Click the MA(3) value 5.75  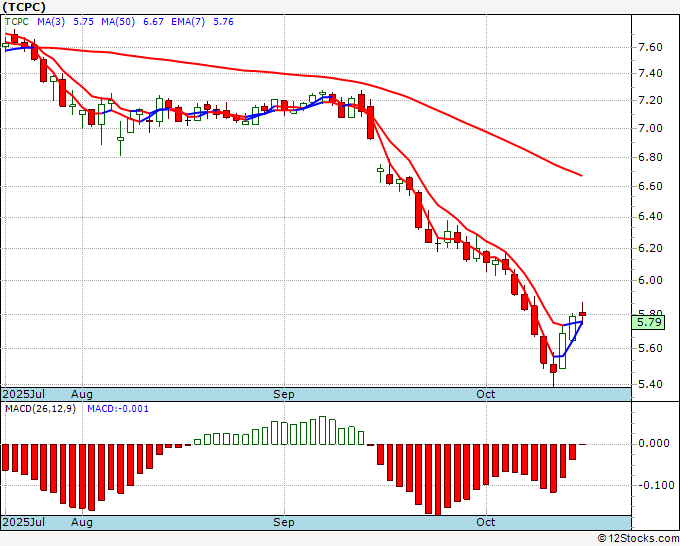tap(83, 21)
